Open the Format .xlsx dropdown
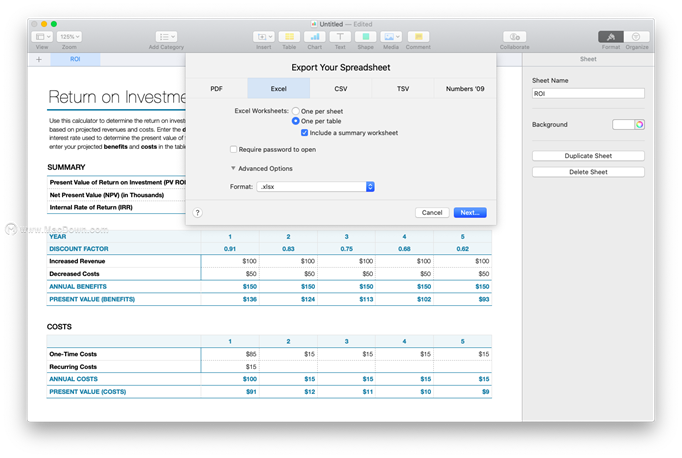 315,187
